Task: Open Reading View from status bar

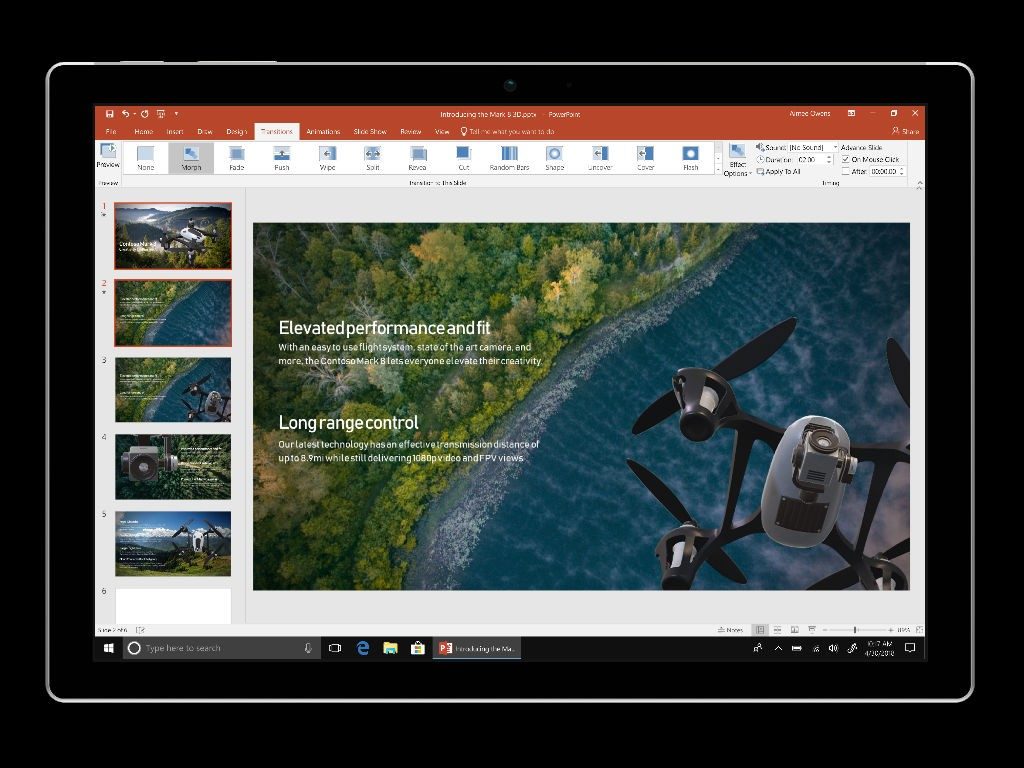Action: click(795, 630)
